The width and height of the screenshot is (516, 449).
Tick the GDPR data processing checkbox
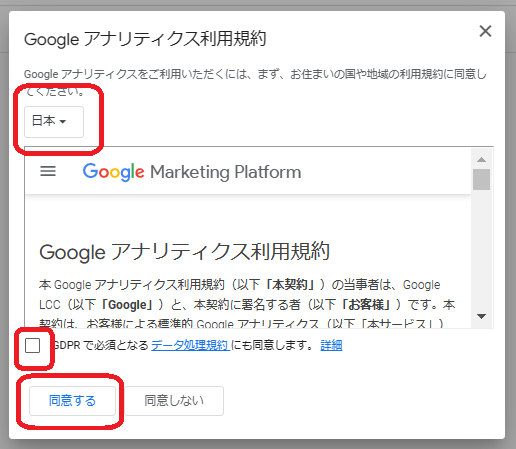click(32, 345)
